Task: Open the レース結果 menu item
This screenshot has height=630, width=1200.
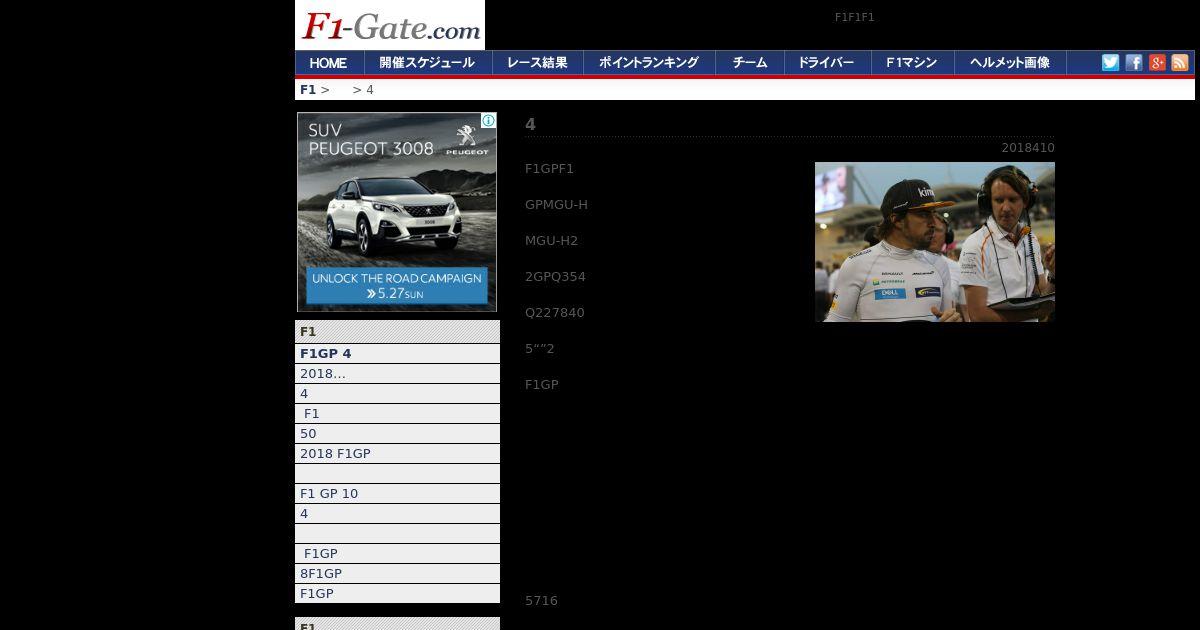Action: [537, 63]
